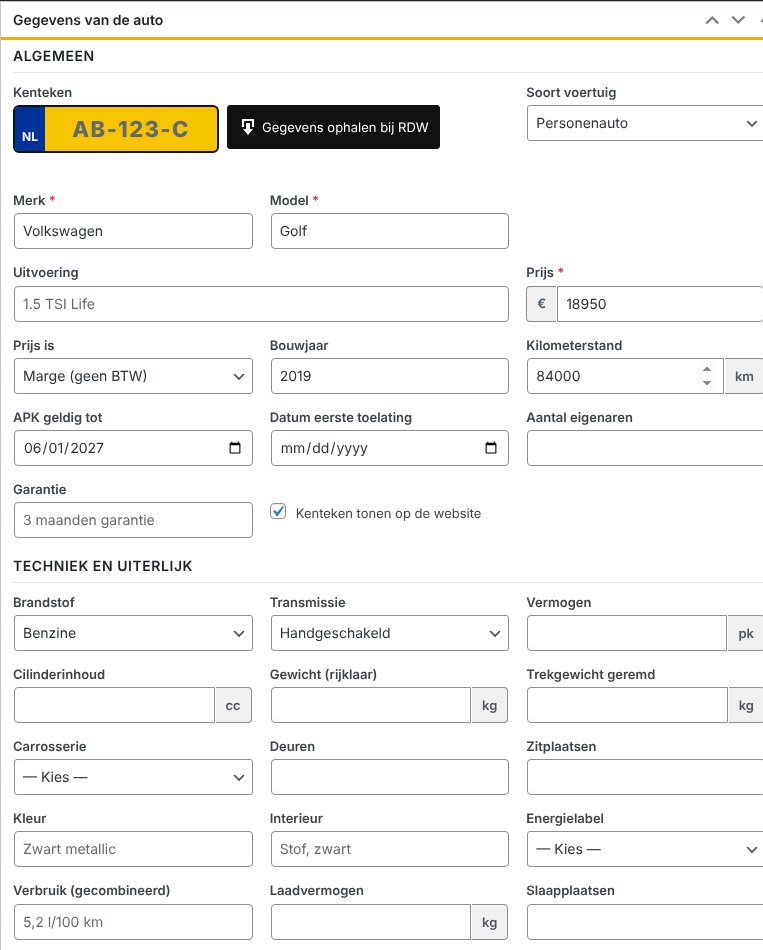
Task: Open Soort voertuig dropdown
Action: (645, 123)
